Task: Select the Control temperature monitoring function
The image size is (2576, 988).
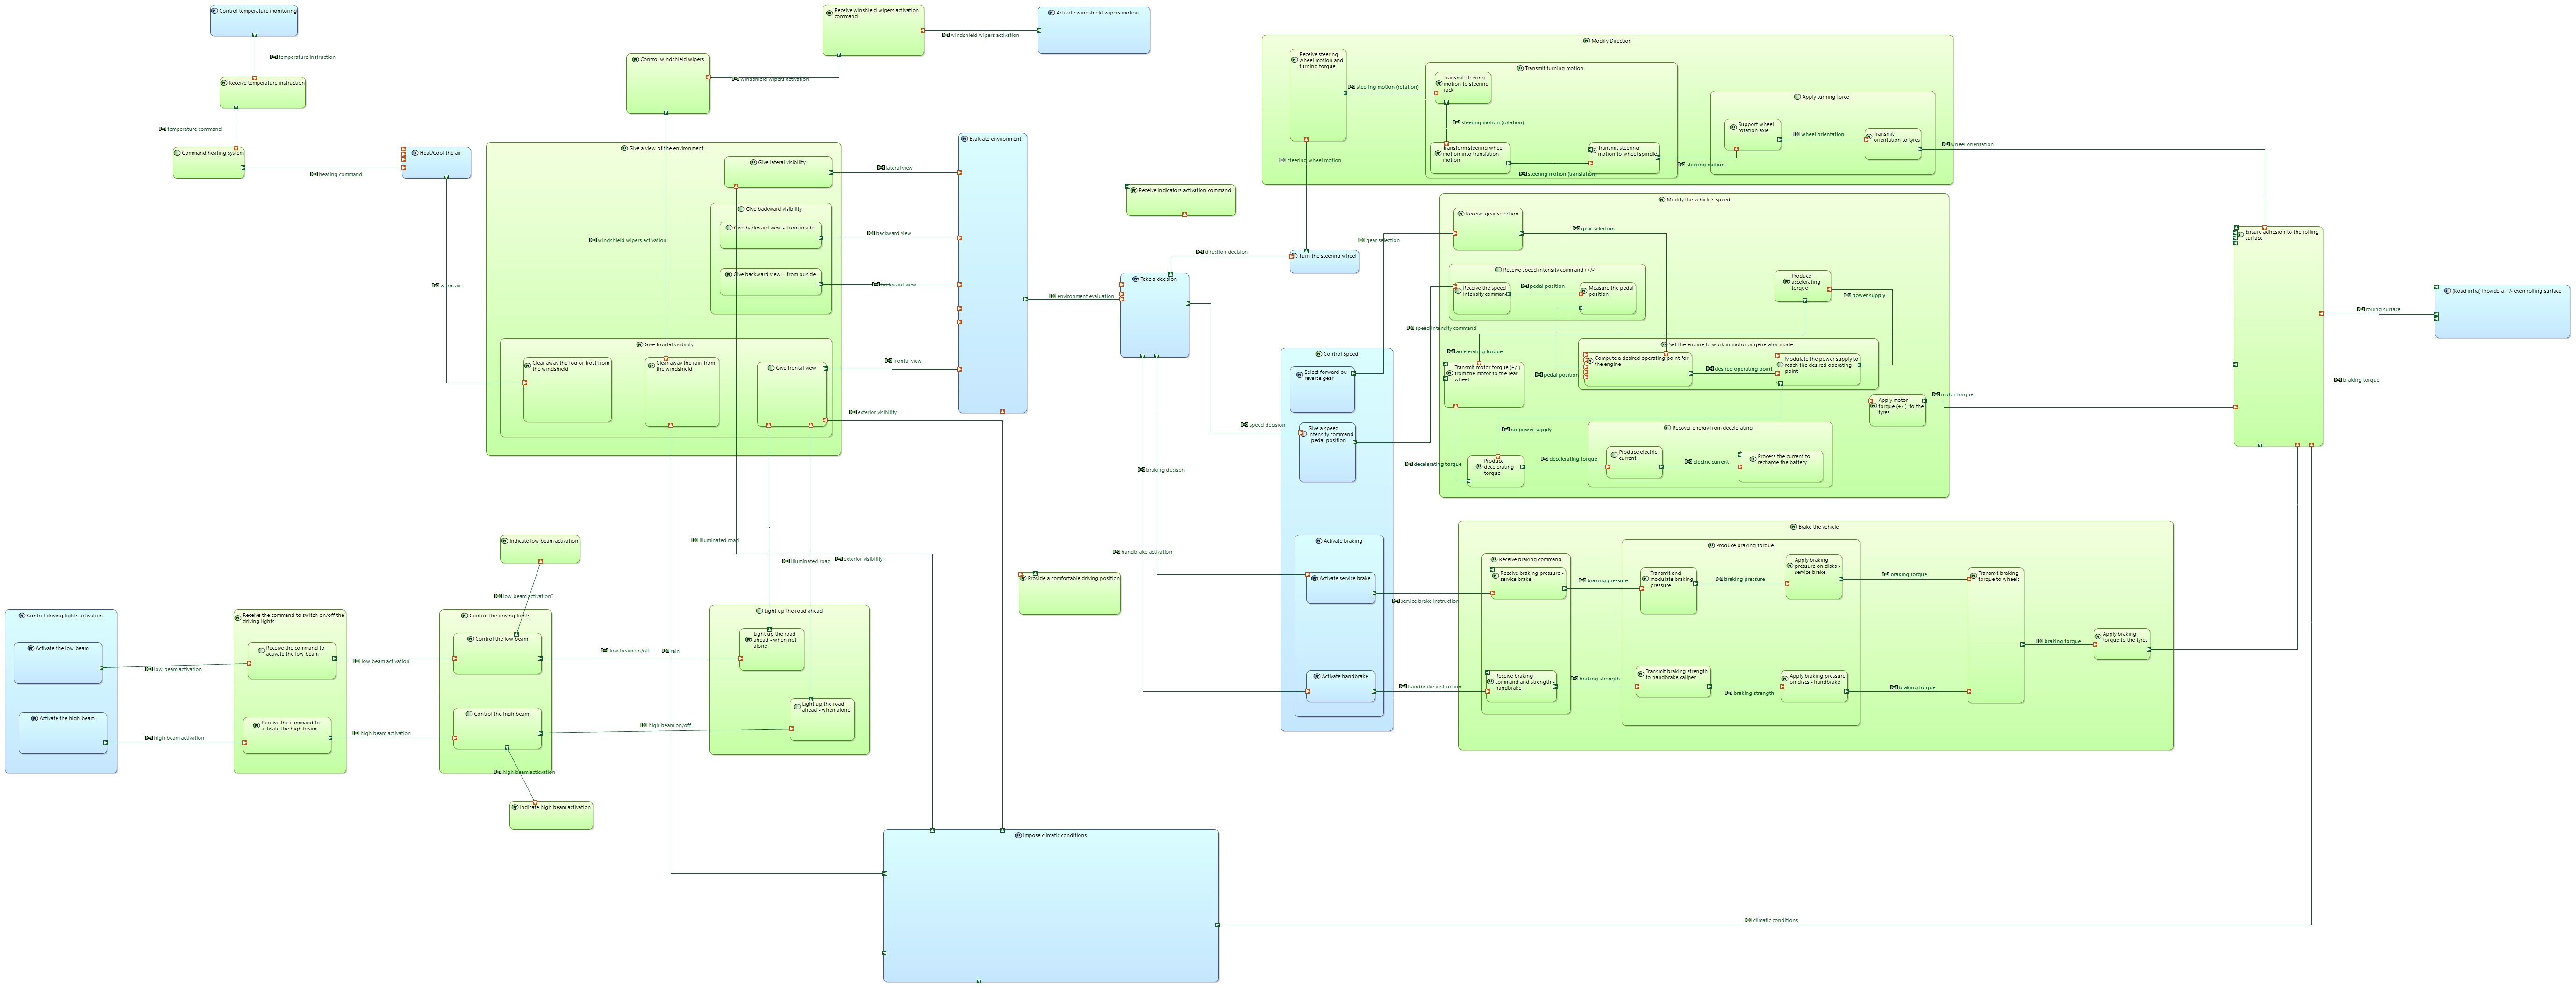Action: click(x=254, y=21)
